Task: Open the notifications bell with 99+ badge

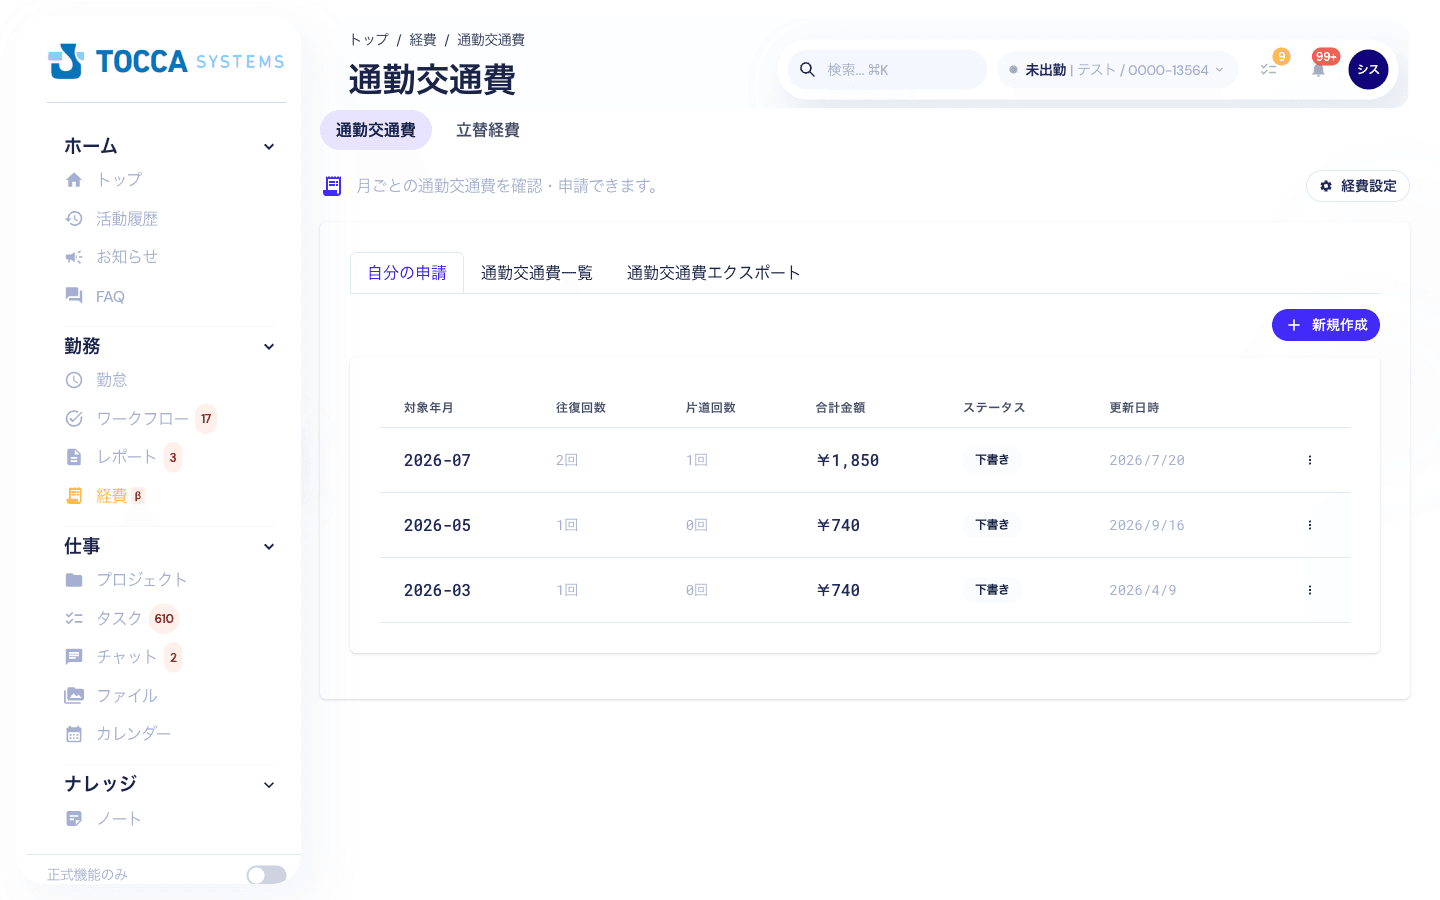Action: (1318, 70)
